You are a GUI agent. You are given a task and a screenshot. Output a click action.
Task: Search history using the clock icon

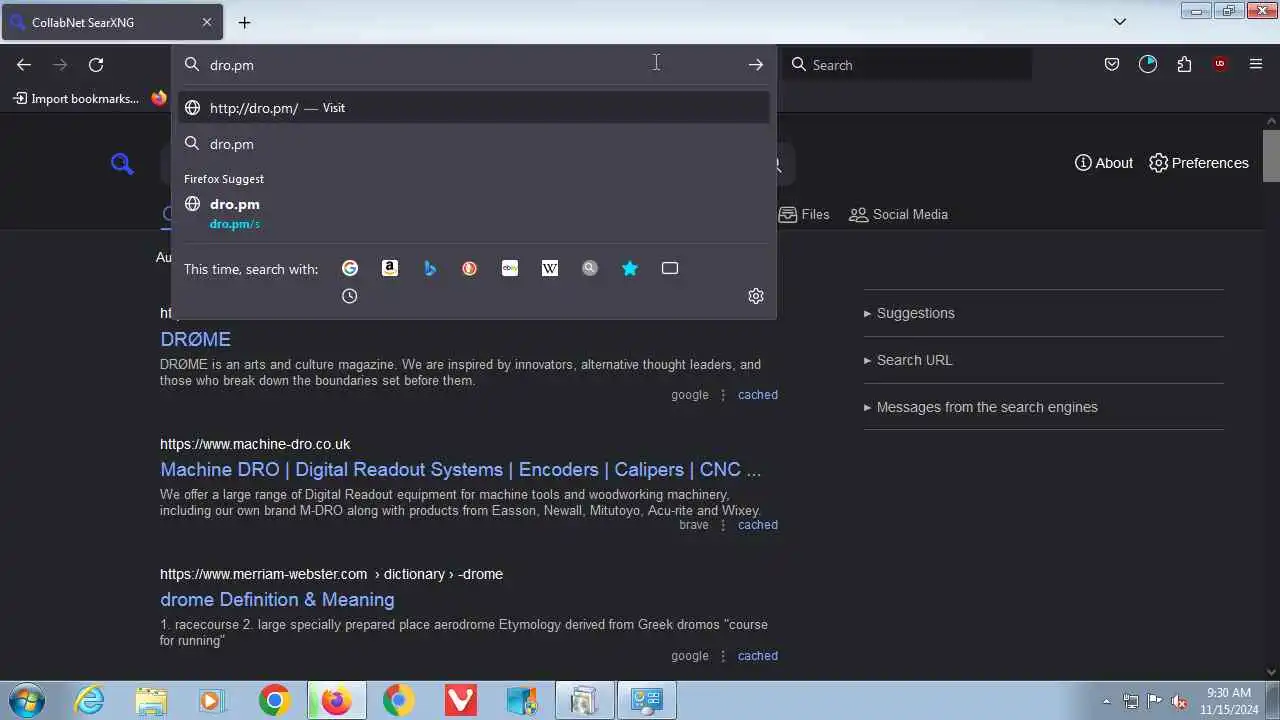[x=350, y=296]
